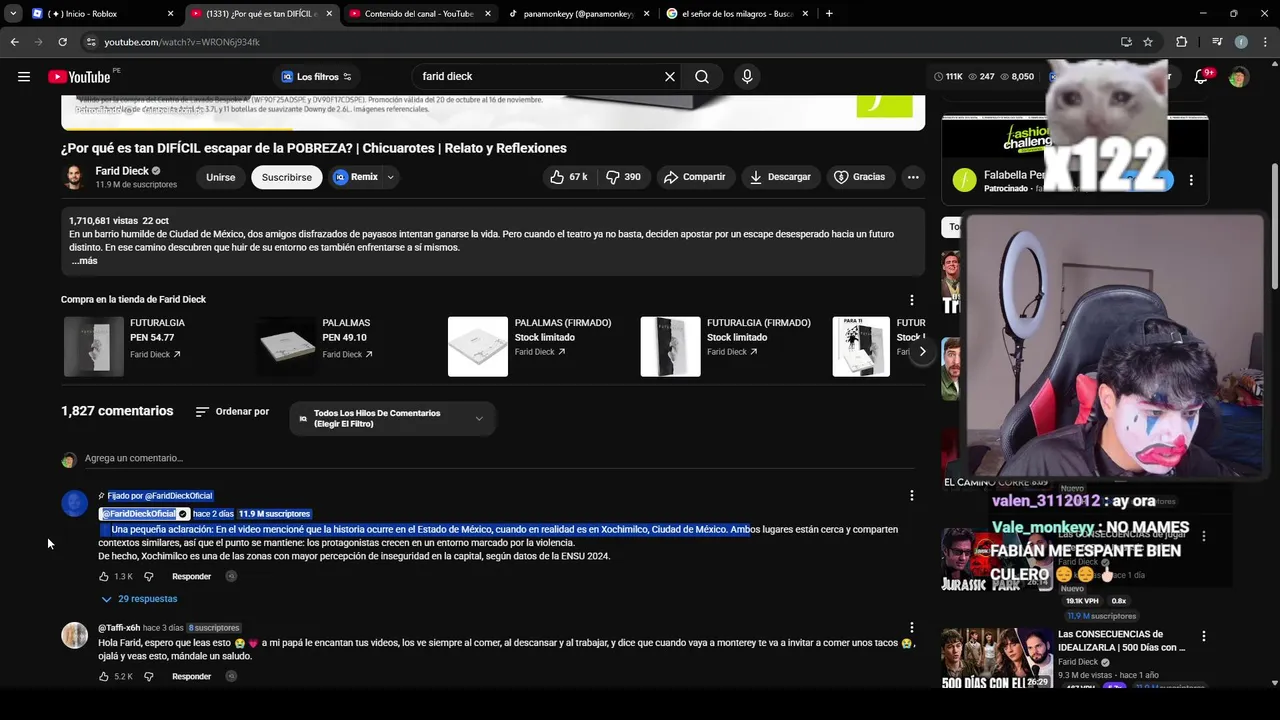Dislike the @Taffi-x6h comment

tap(149, 677)
